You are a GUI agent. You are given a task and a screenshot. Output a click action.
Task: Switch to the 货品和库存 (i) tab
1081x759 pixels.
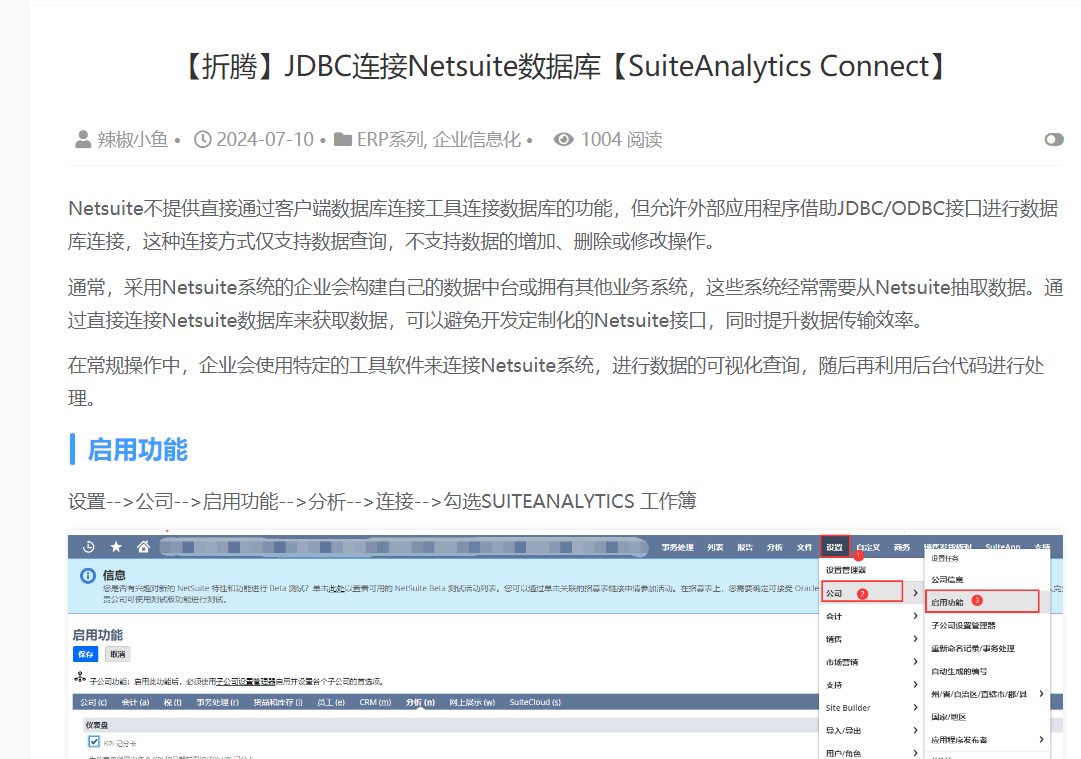pyautogui.click(x=278, y=702)
